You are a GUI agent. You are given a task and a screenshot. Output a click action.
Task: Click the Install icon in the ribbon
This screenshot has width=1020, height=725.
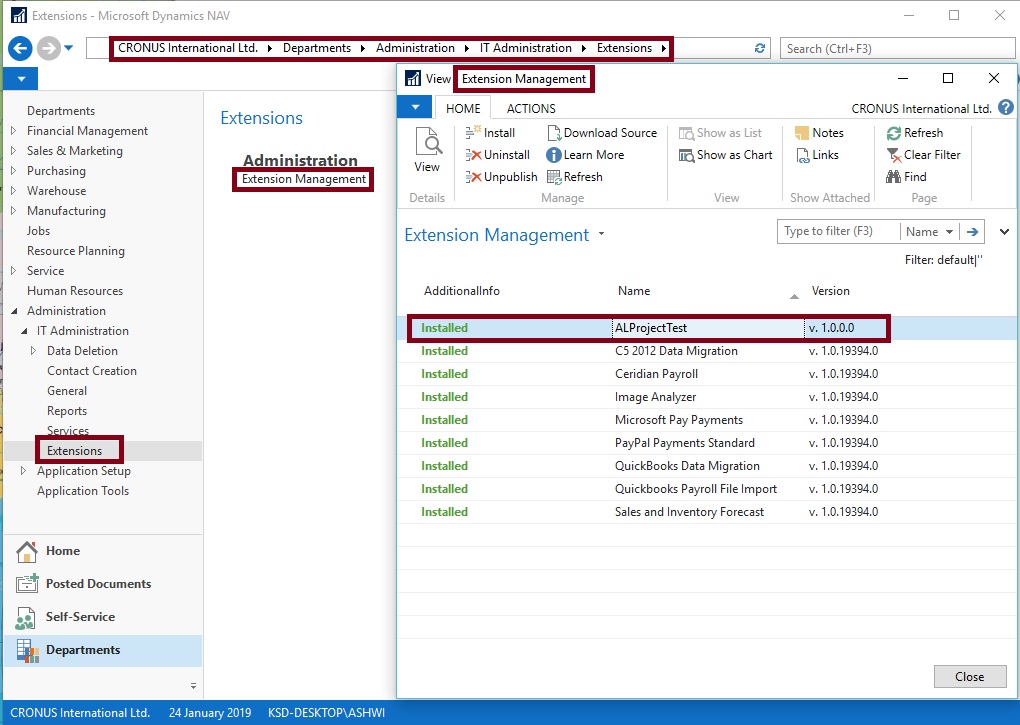(x=474, y=133)
